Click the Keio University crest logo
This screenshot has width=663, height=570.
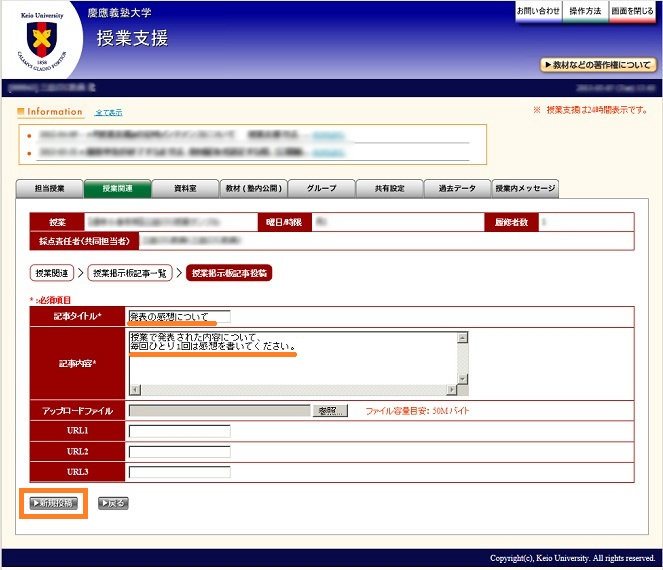pyautogui.click(x=42, y=40)
